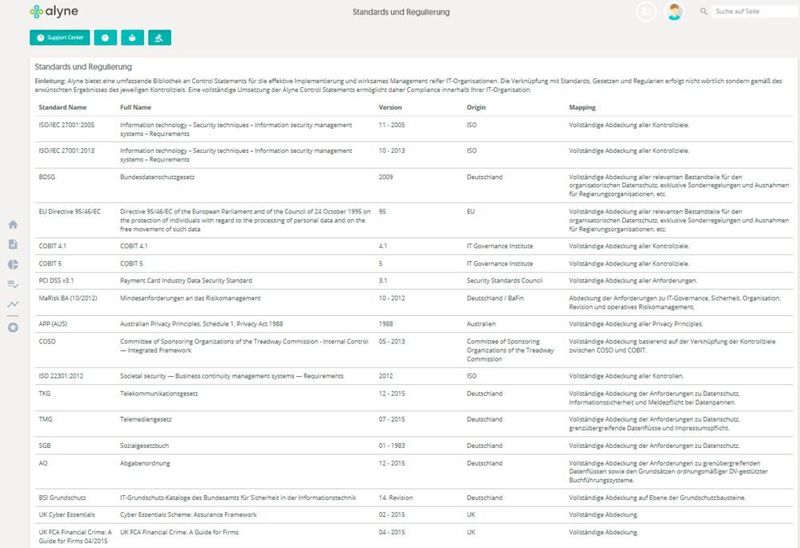Viewport: 800px width, 548px height.
Task: Go to the alyne logo home
Action: pyautogui.click(x=54, y=11)
